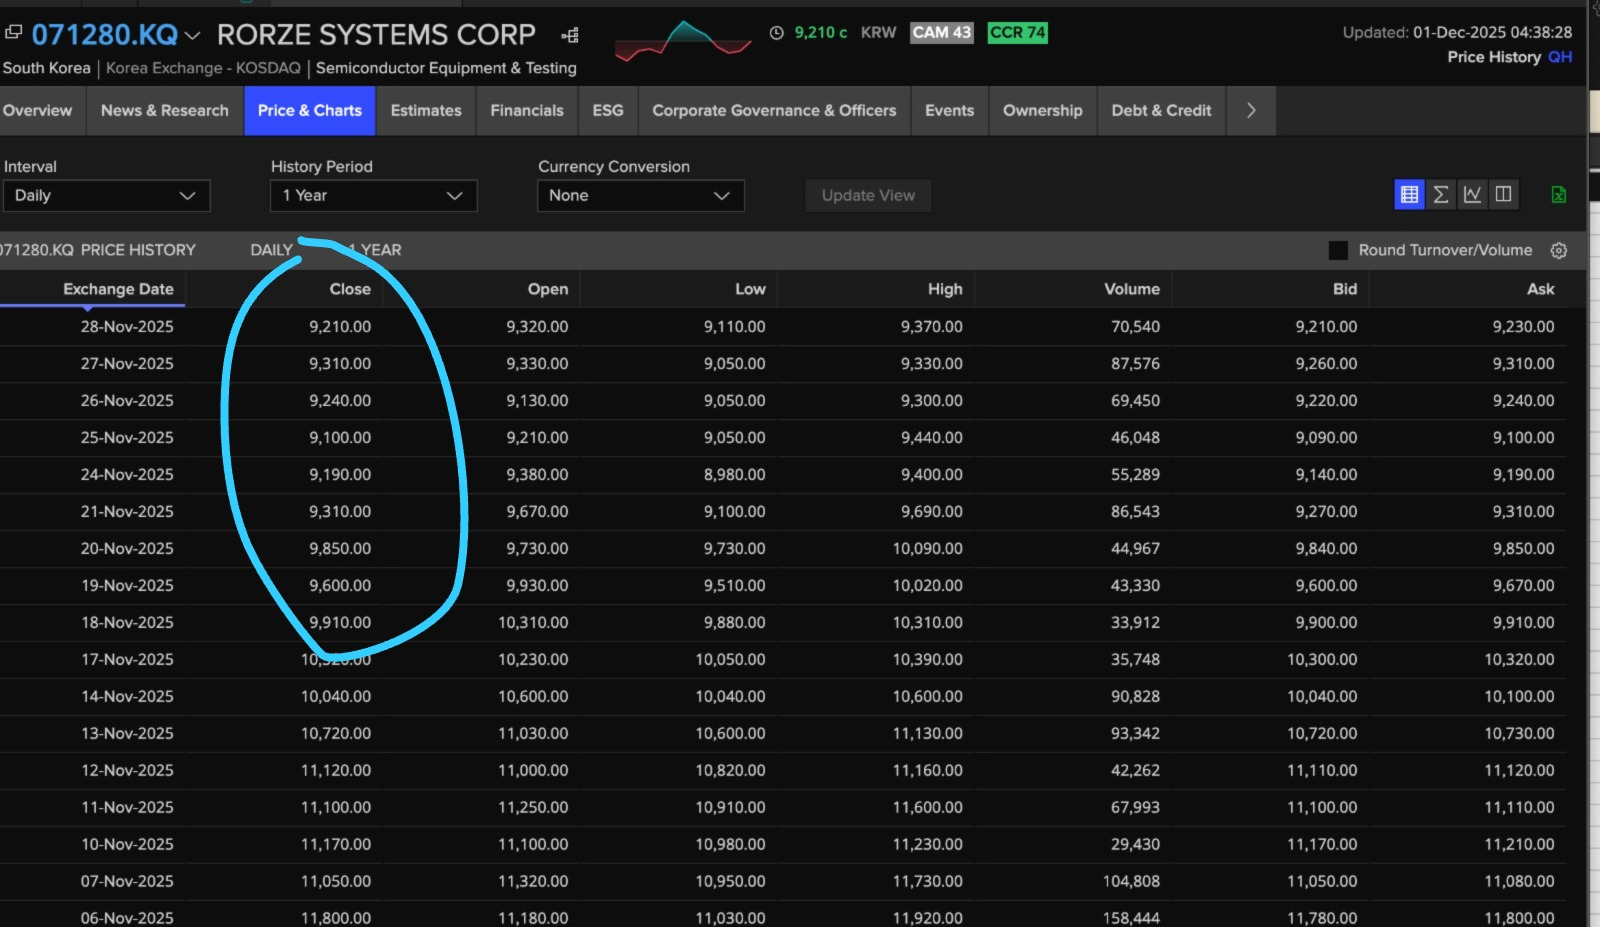Go to the Events tab

pyautogui.click(x=949, y=110)
